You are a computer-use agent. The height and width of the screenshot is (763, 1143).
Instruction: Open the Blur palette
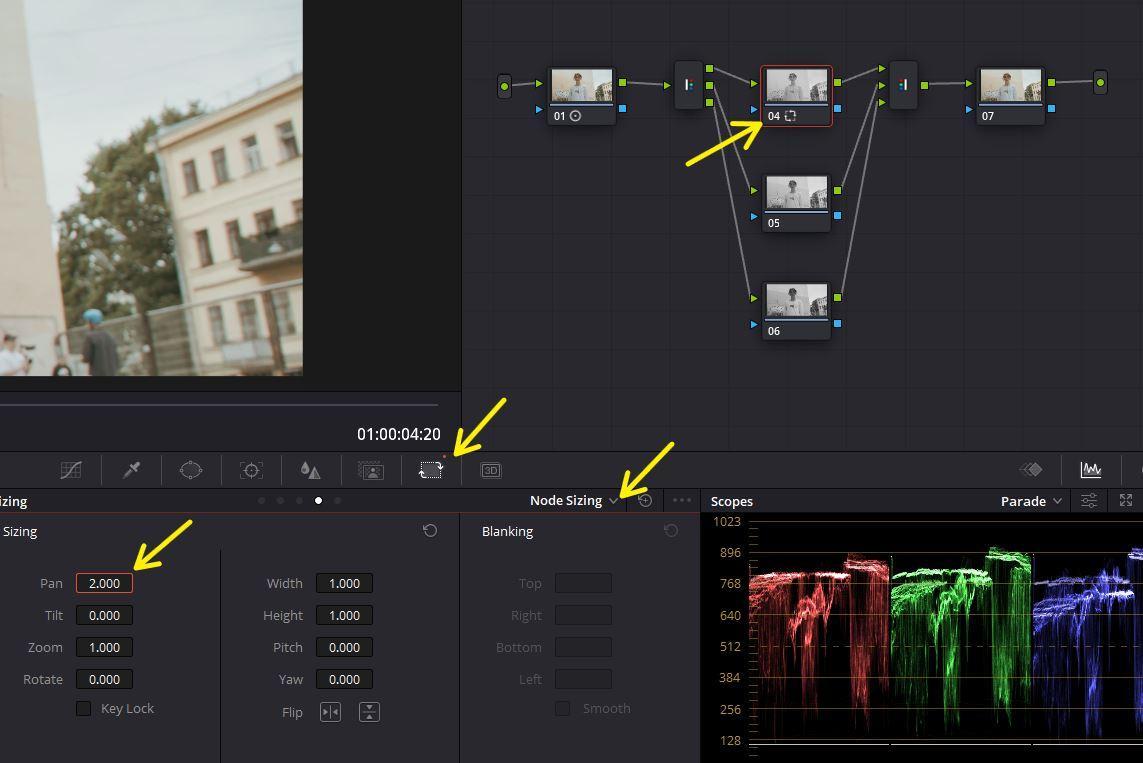[x=310, y=470]
